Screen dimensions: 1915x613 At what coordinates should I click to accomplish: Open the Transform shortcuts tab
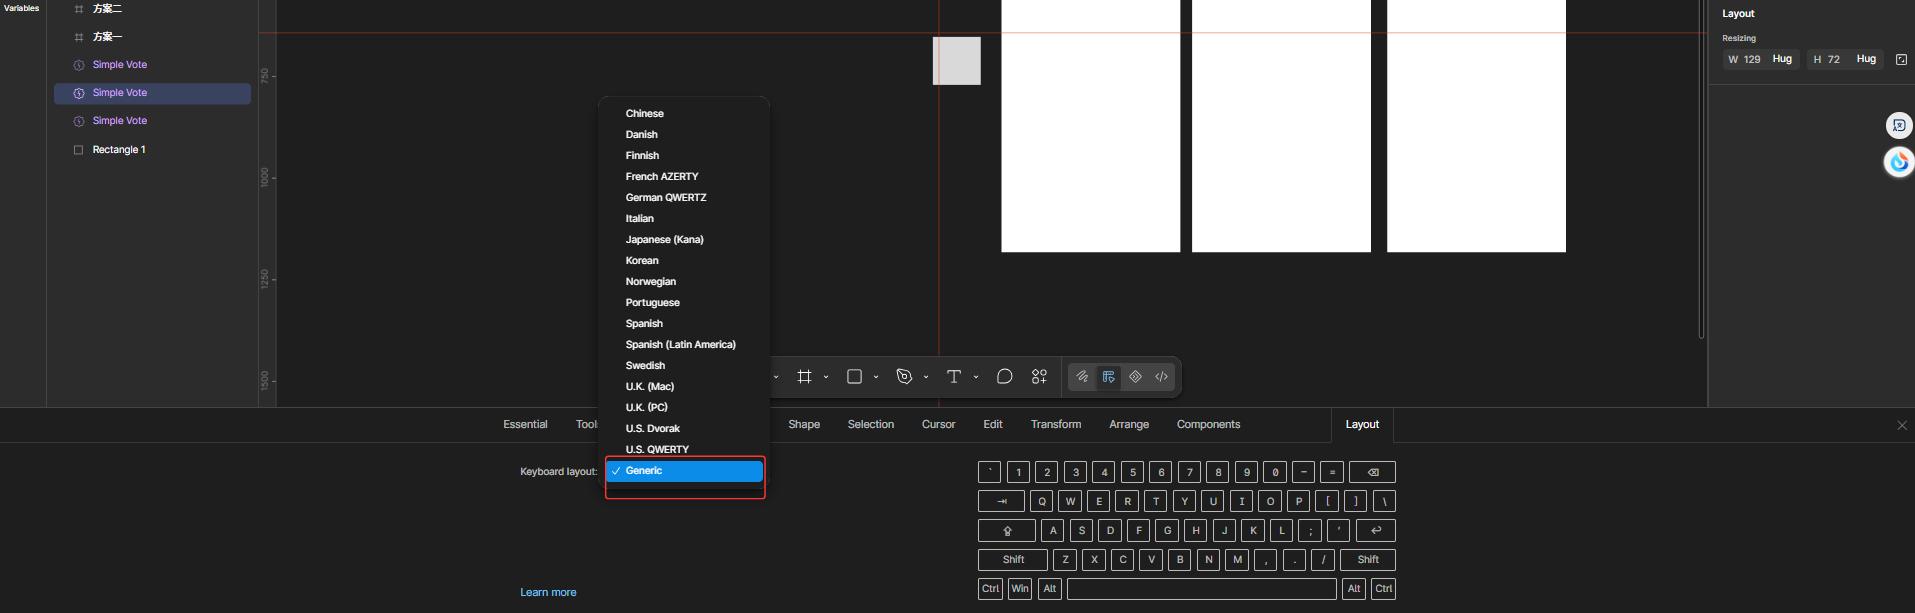click(x=1056, y=425)
